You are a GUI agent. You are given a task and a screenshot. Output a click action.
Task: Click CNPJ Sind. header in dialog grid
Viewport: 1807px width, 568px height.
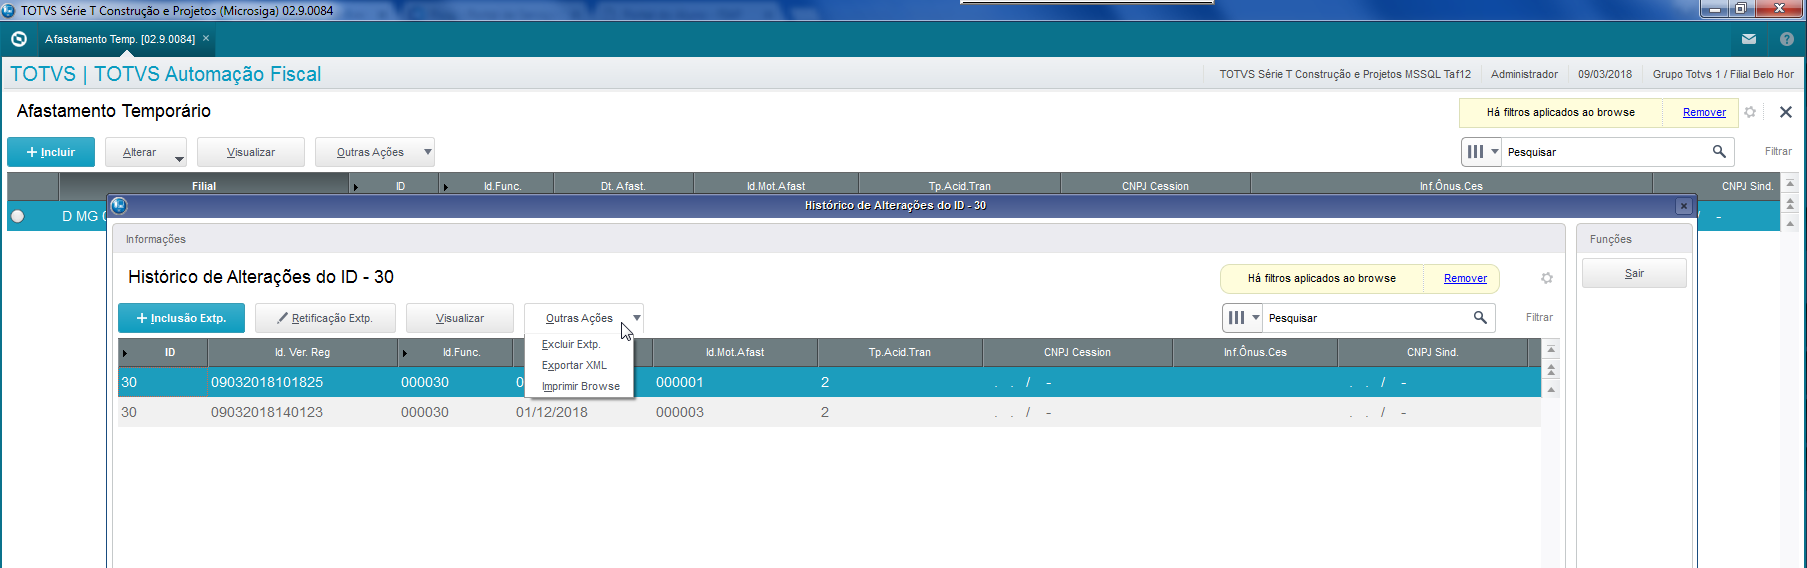tap(1432, 352)
